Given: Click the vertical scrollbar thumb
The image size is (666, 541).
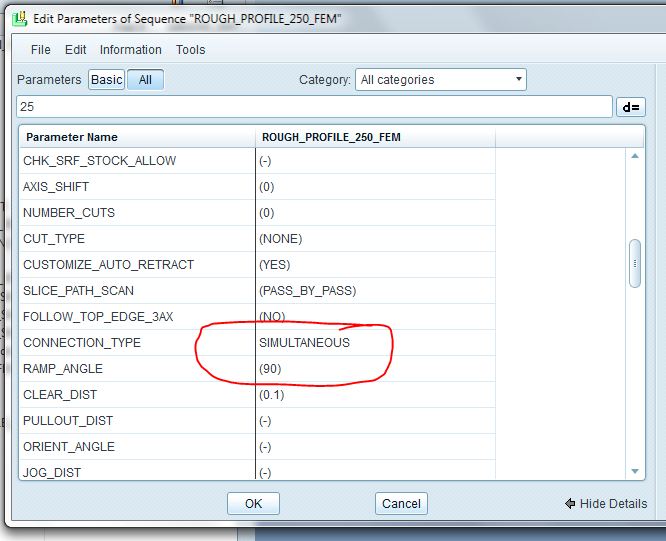Looking at the screenshot, I should click(x=635, y=264).
